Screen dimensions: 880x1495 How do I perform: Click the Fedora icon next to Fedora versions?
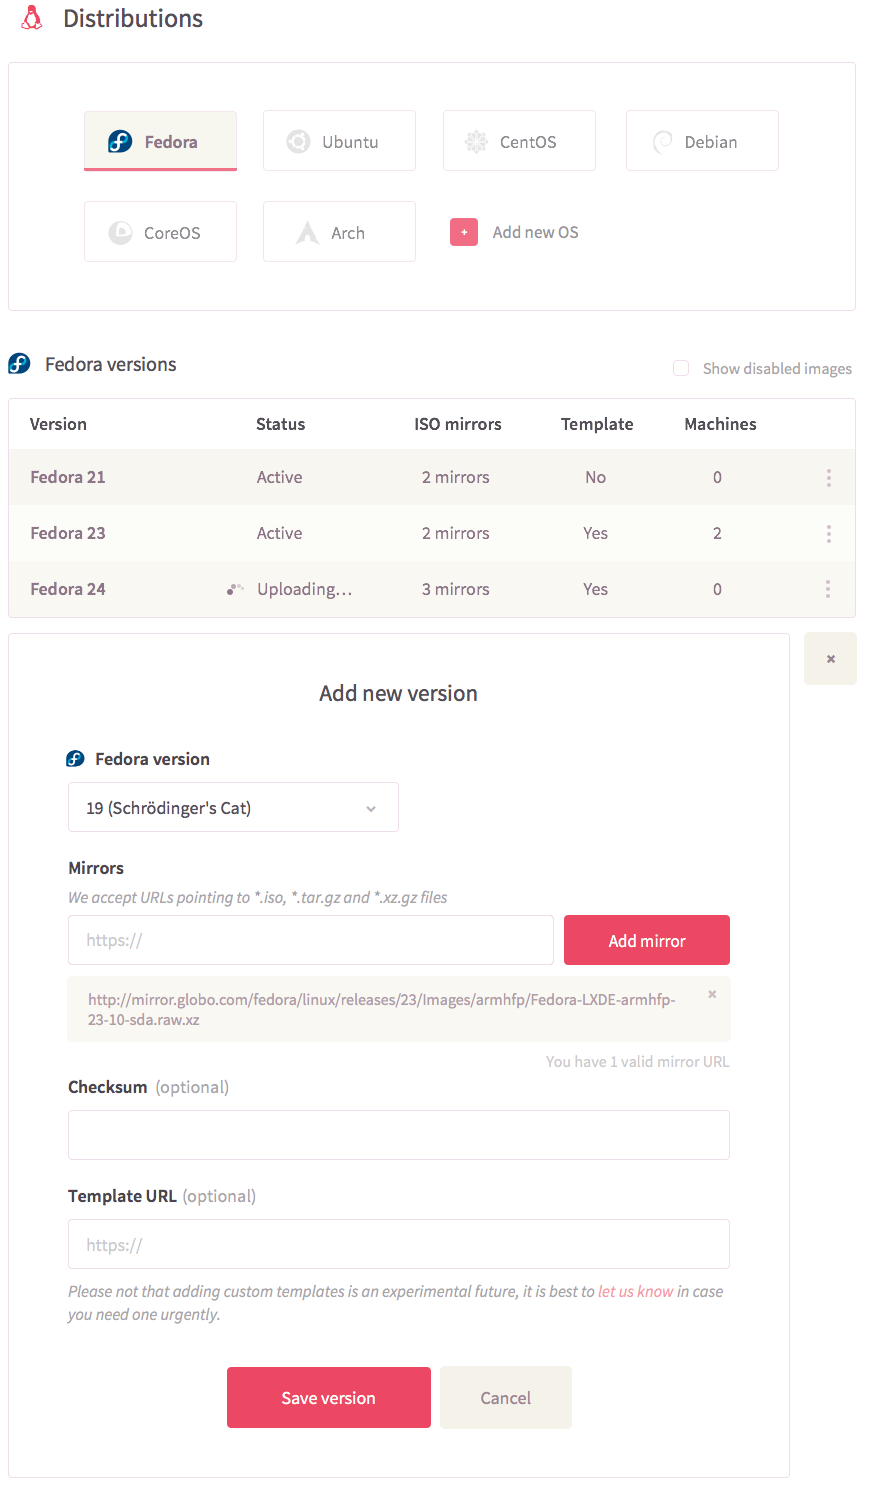click(19, 364)
